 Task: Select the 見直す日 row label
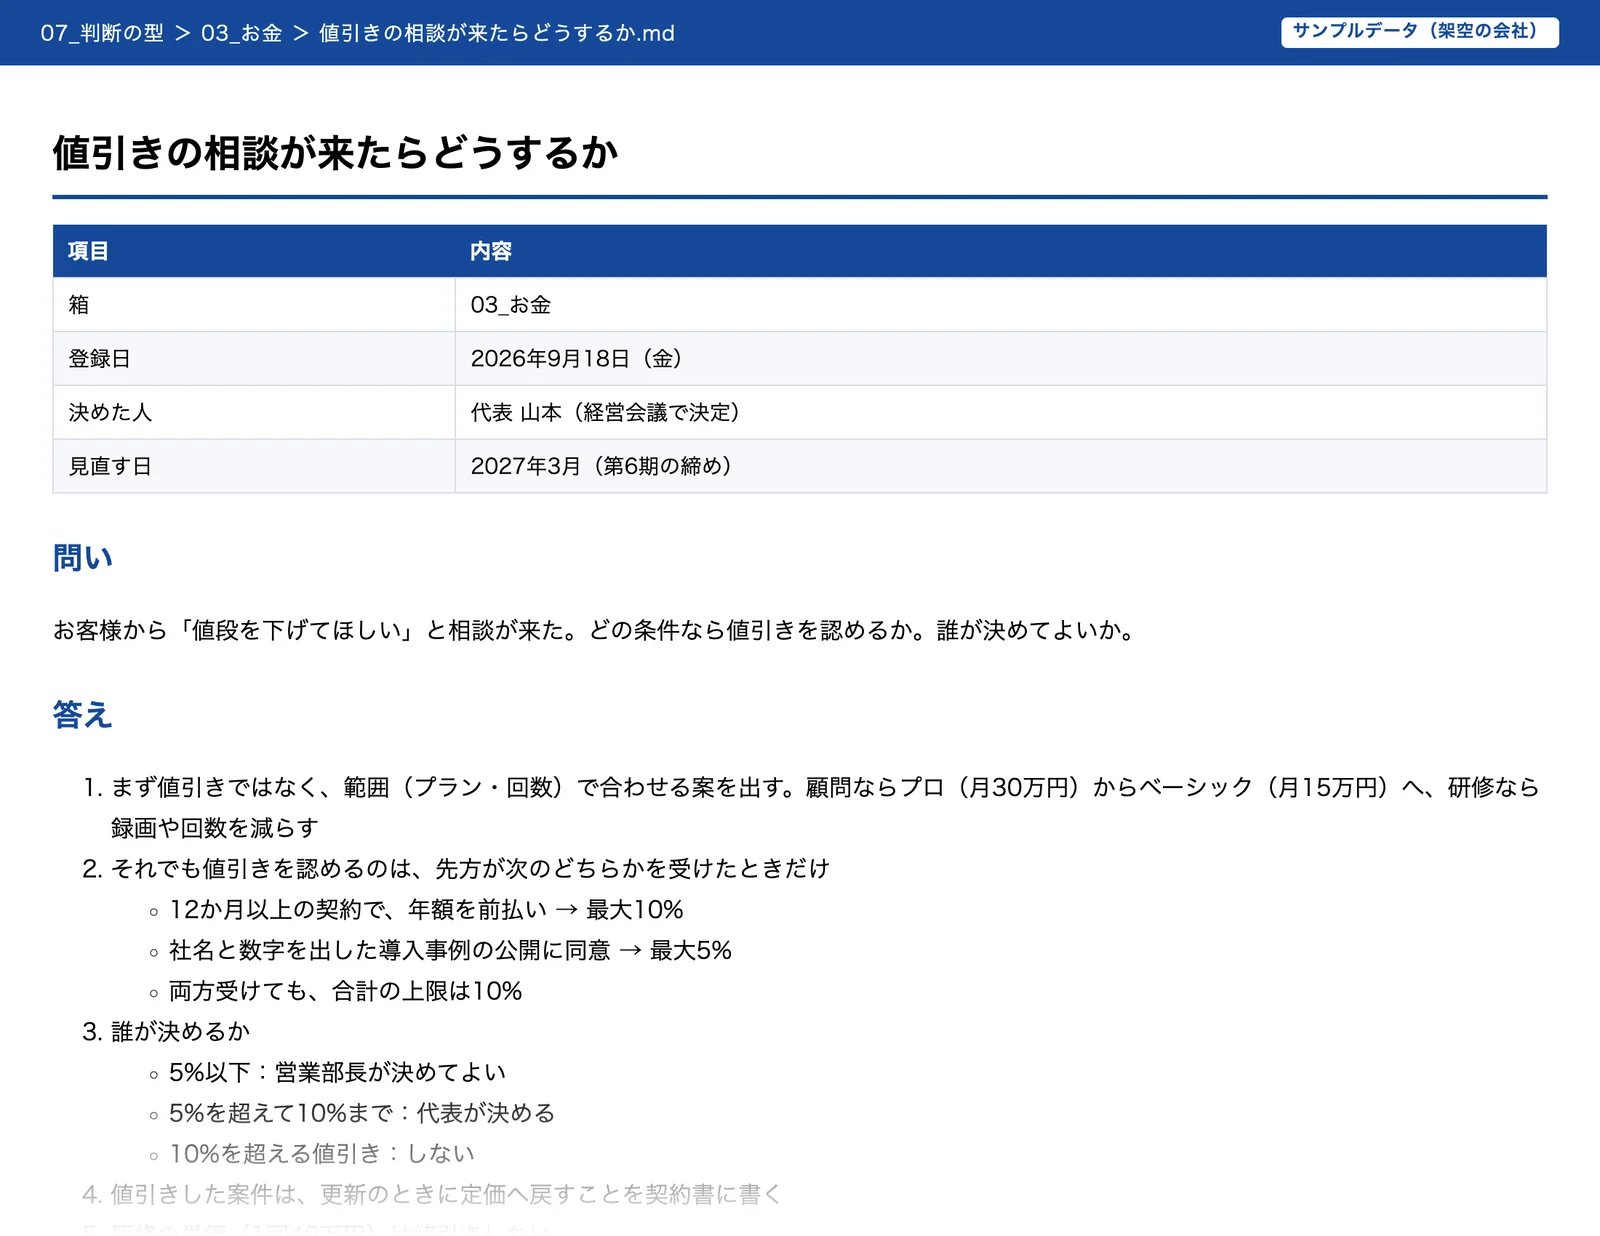[110, 467]
